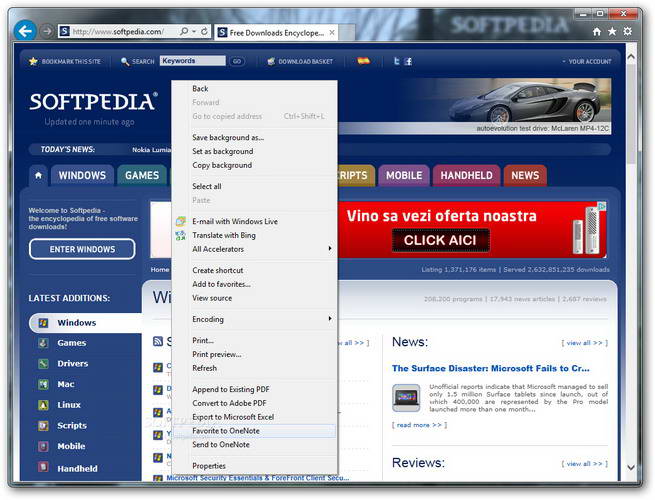Choose Properties from context menu
The width and height of the screenshot is (655, 500).
[x=255, y=466]
